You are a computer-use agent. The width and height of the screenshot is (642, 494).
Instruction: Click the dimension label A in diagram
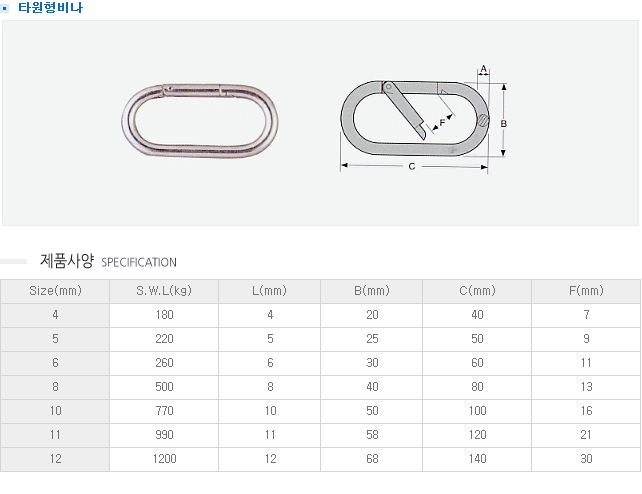[x=484, y=69]
